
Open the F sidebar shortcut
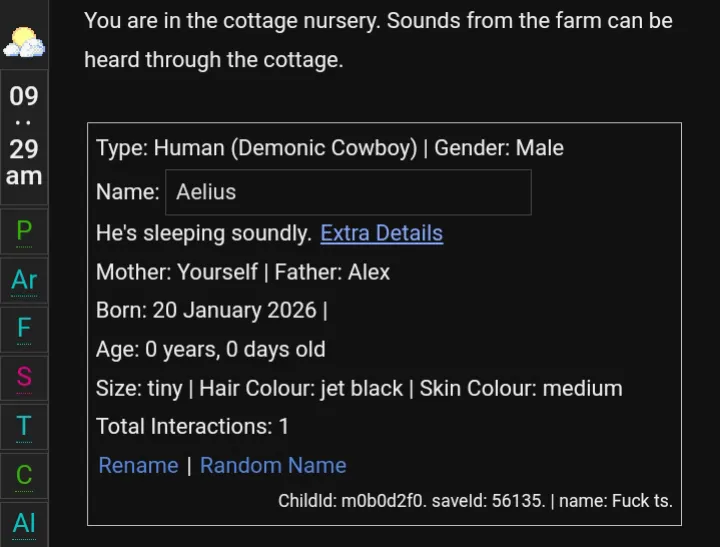coord(24,328)
